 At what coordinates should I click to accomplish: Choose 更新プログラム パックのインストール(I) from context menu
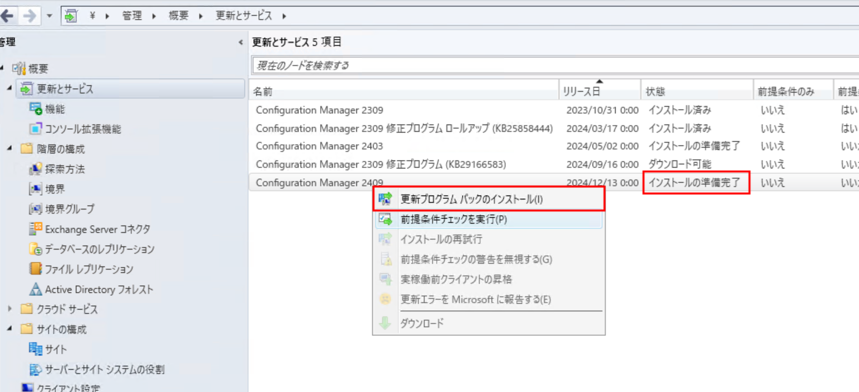pyautogui.click(x=489, y=199)
